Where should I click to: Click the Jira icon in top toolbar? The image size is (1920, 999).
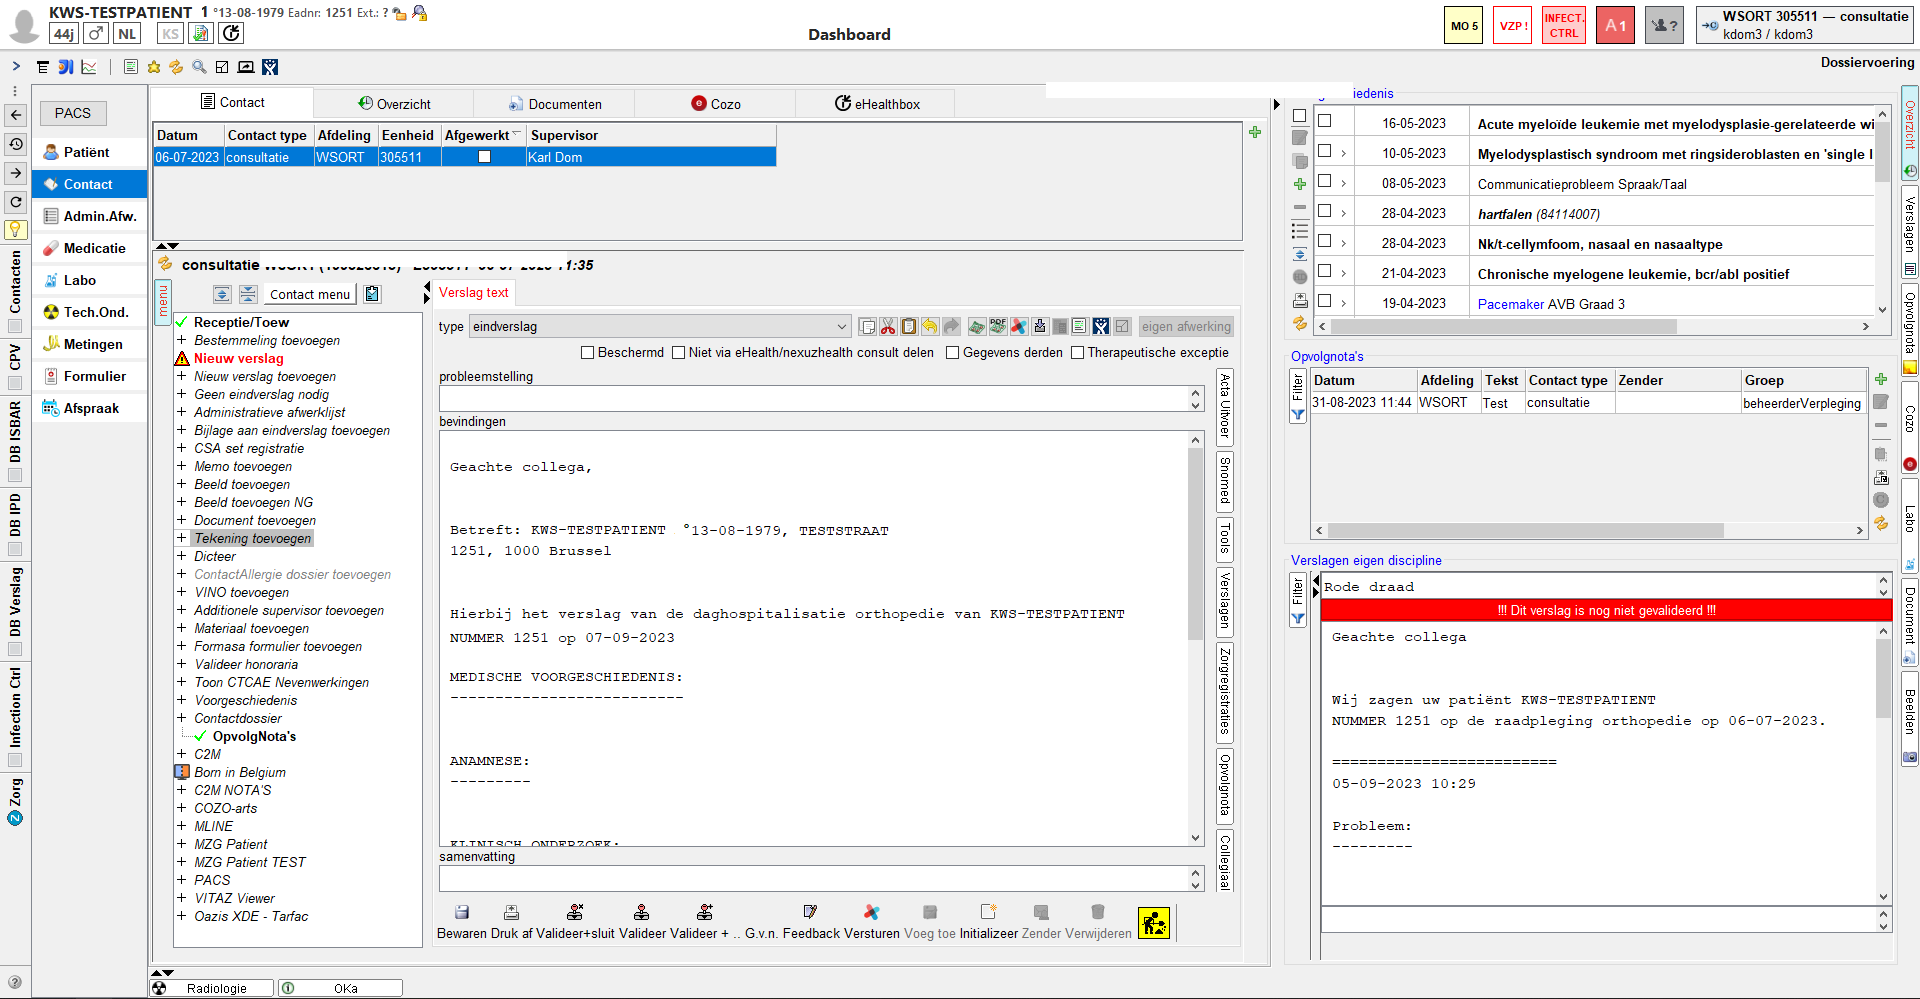click(270, 67)
